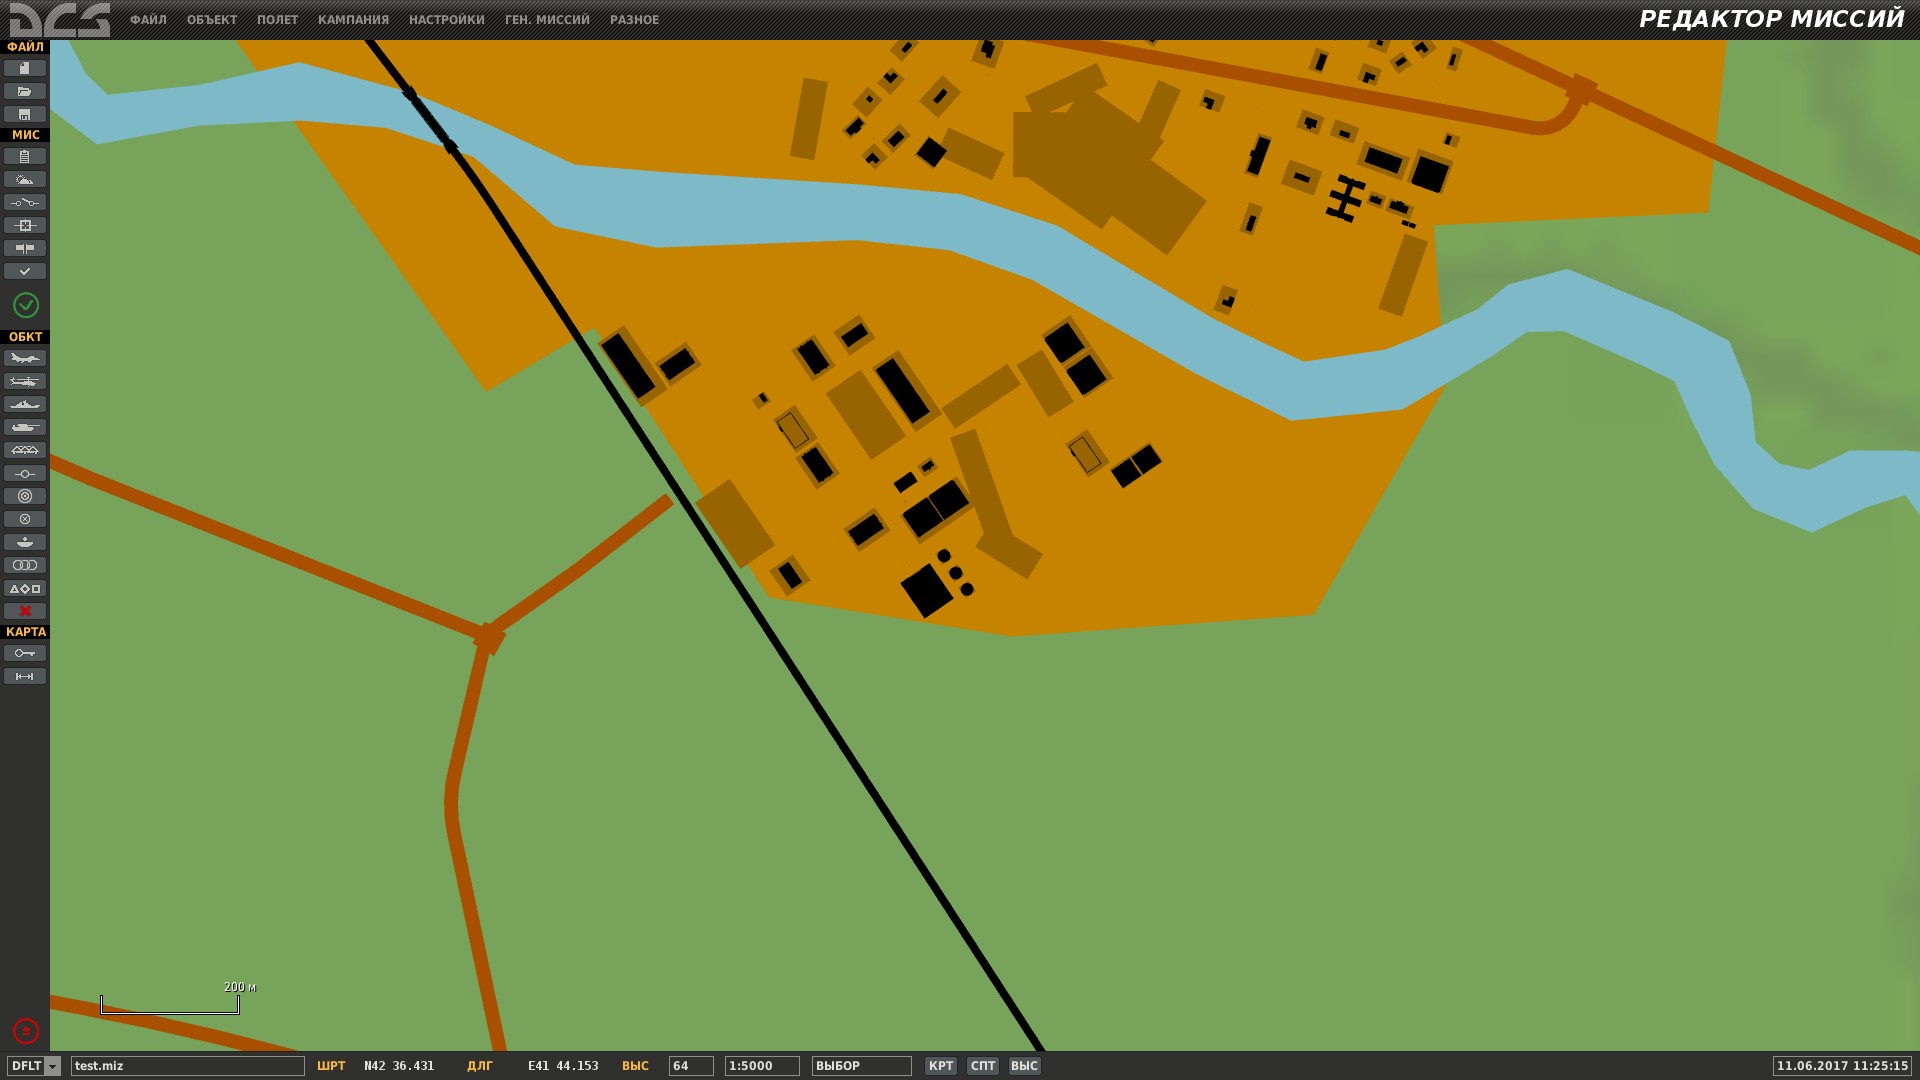Click the test.miz filename field
The image size is (1920, 1080).
pos(187,1066)
